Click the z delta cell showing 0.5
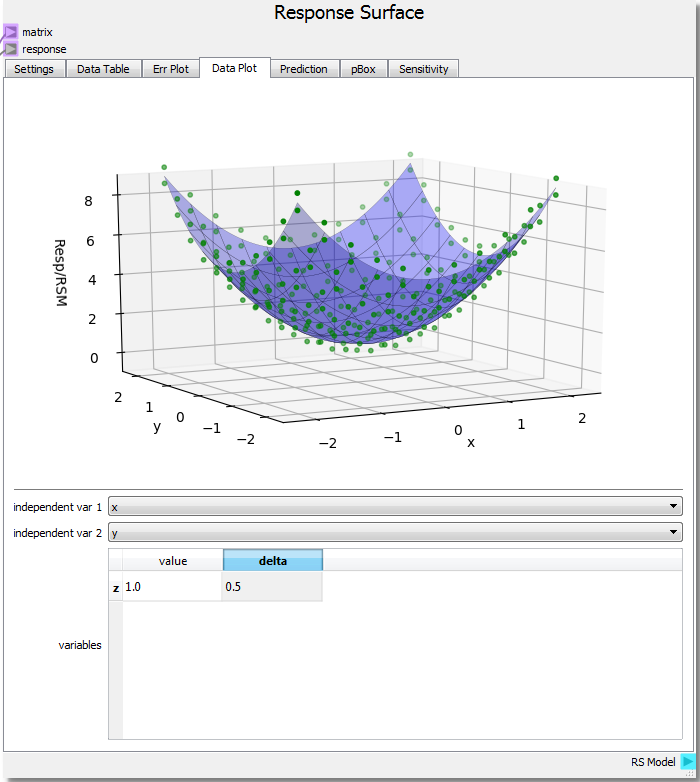 (272, 588)
